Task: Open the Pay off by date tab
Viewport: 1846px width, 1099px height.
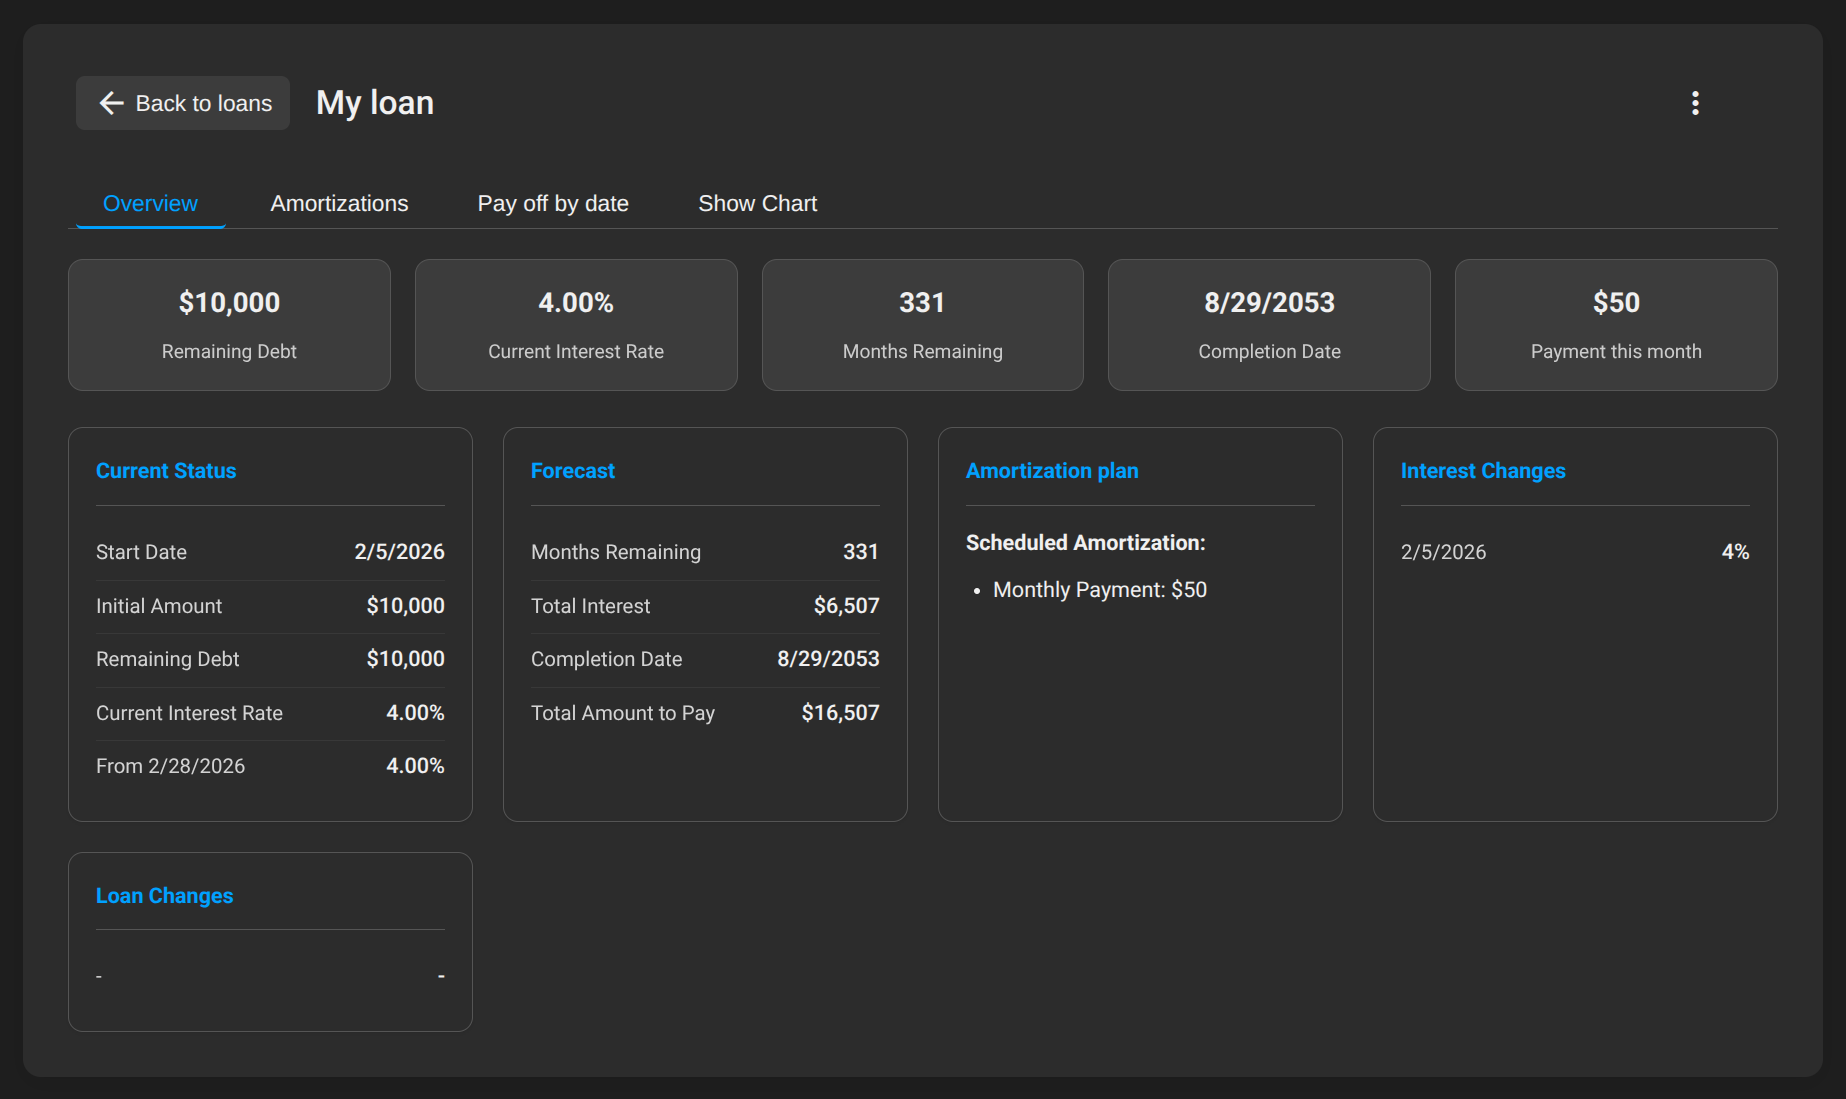Action: pos(552,203)
